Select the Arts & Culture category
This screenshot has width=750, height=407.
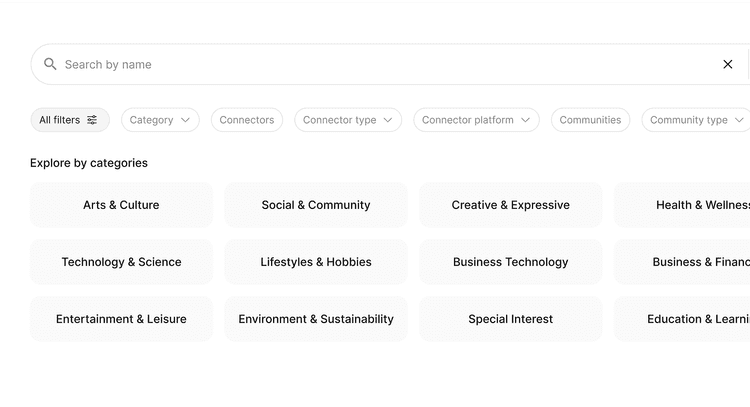point(121,205)
